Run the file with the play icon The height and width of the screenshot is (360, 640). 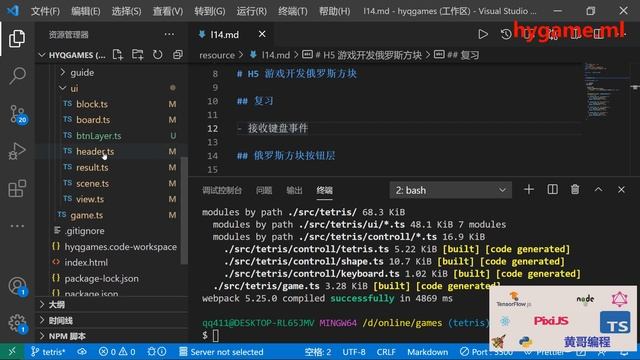pyautogui.click(x=483, y=34)
